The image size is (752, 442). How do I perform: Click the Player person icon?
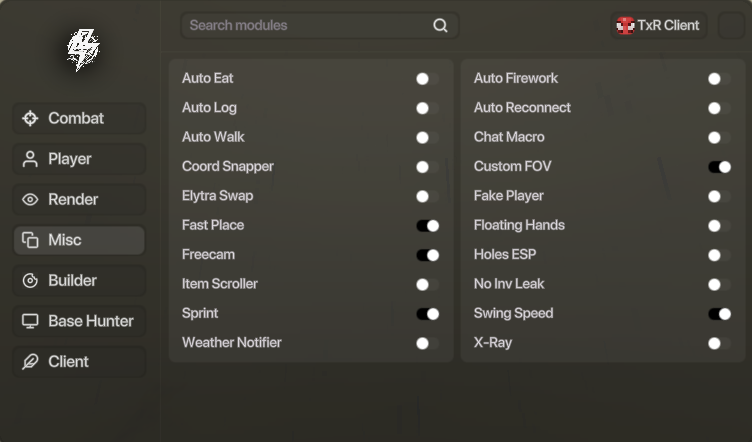[30, 159]
